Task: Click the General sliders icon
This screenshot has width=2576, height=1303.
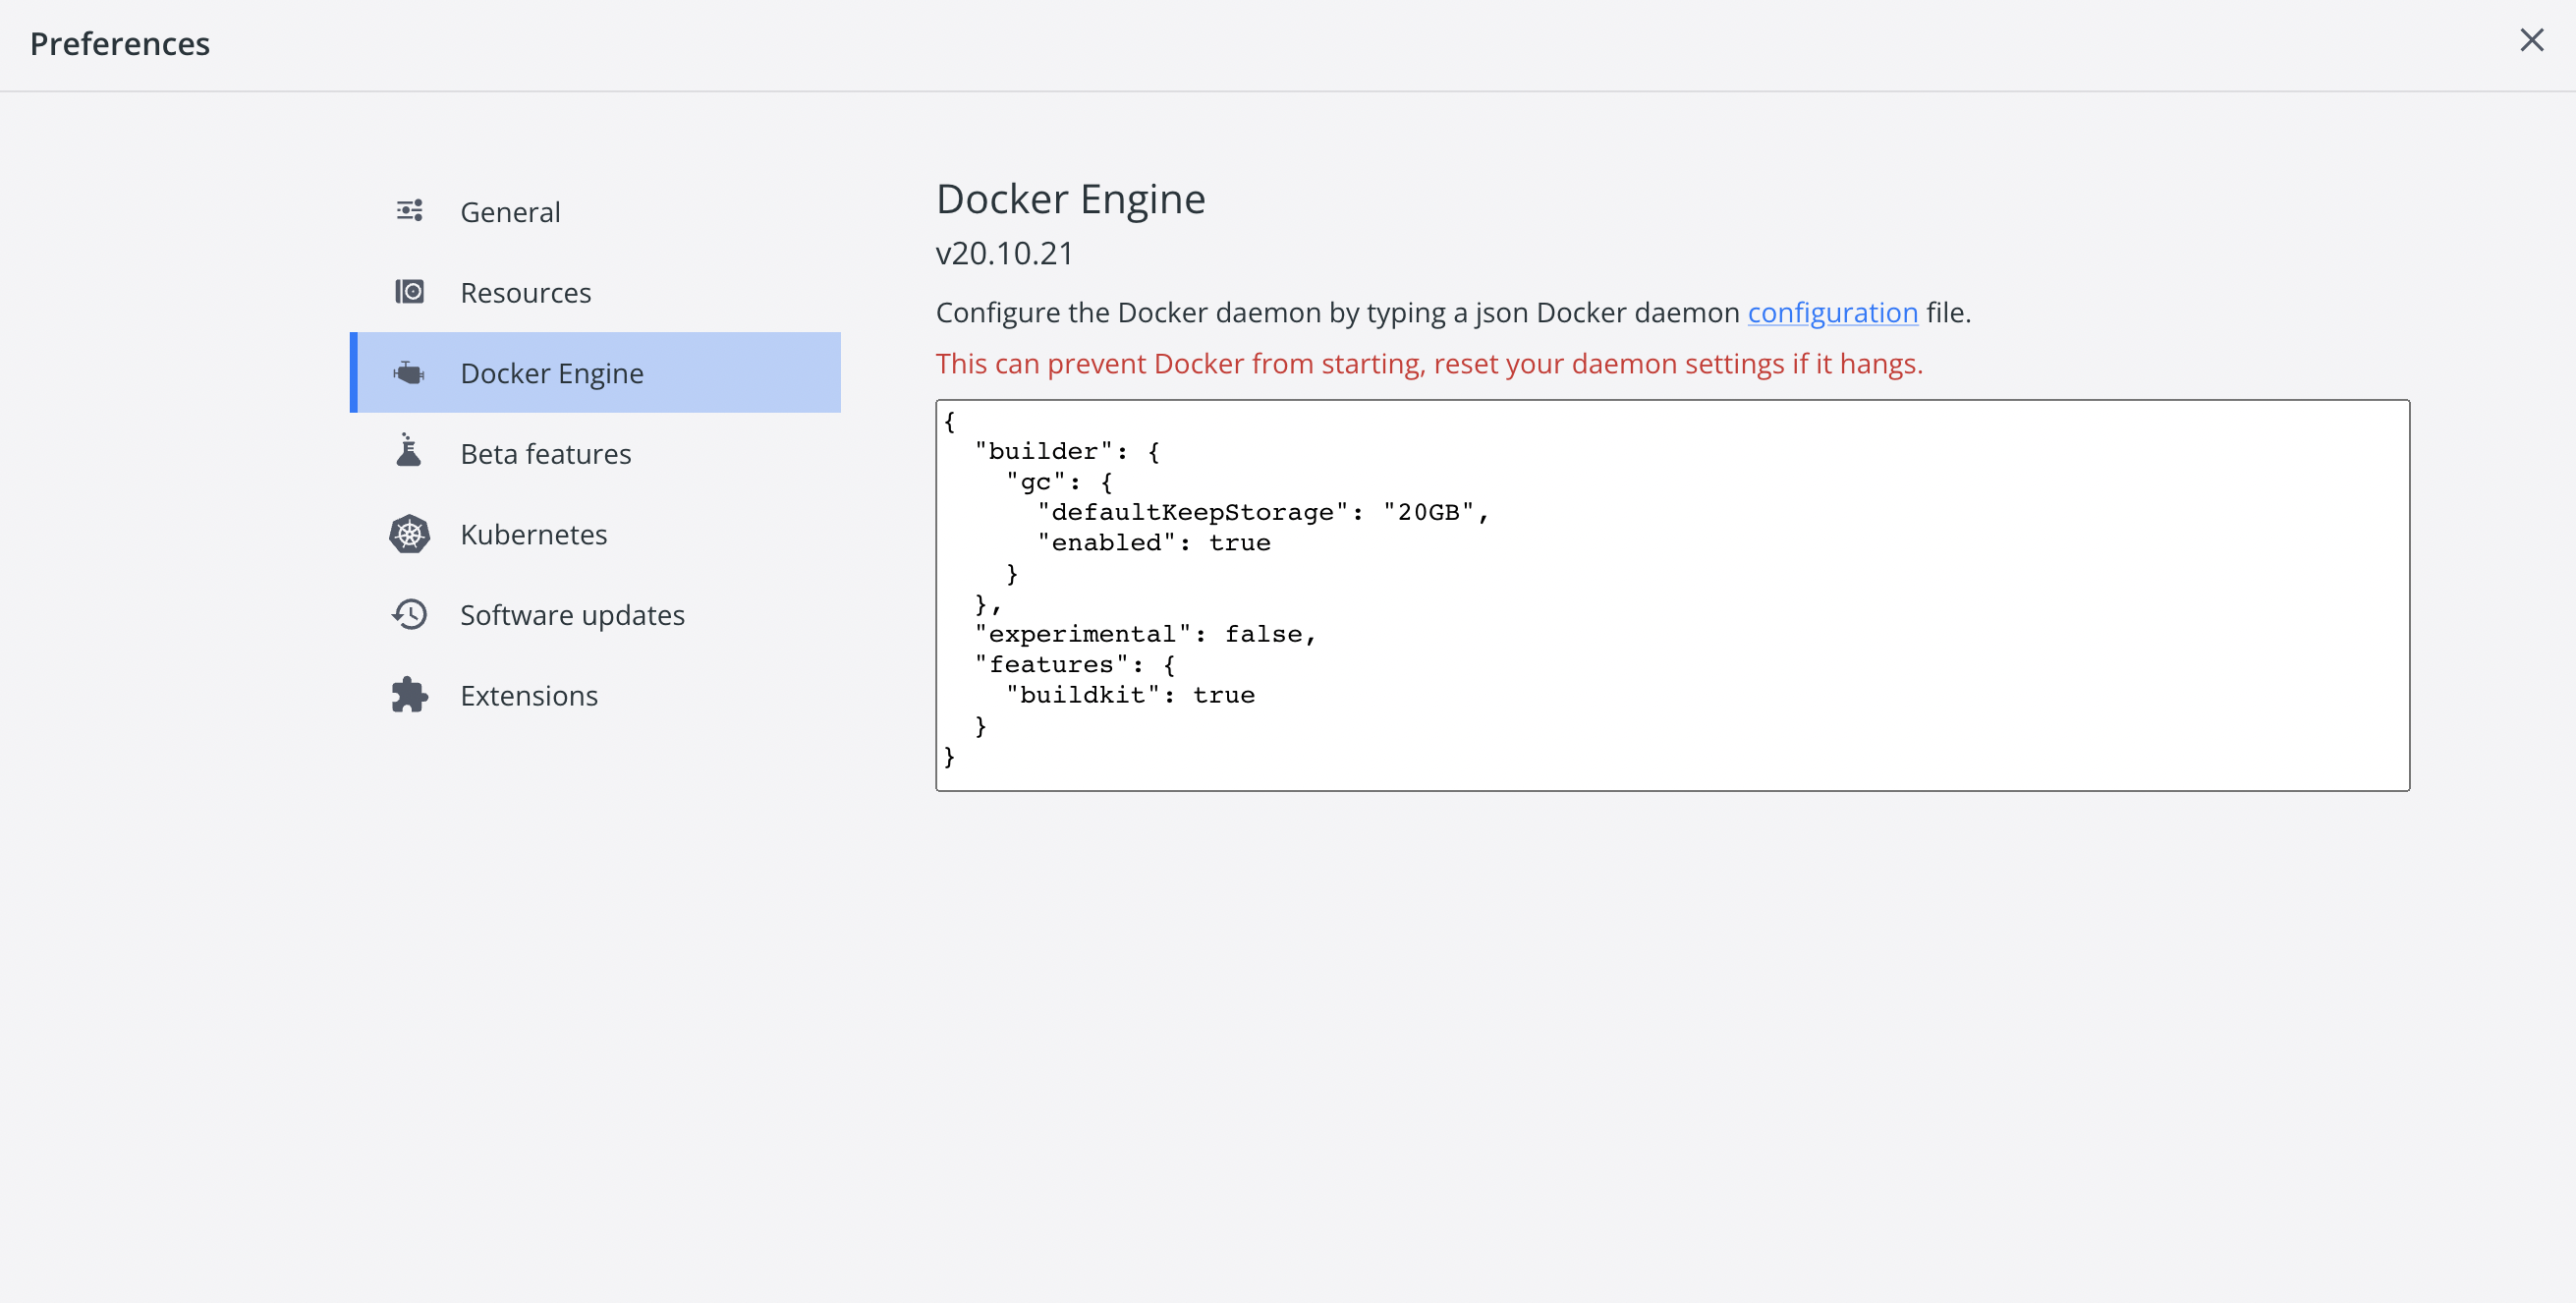Action: tap(409, 211)
